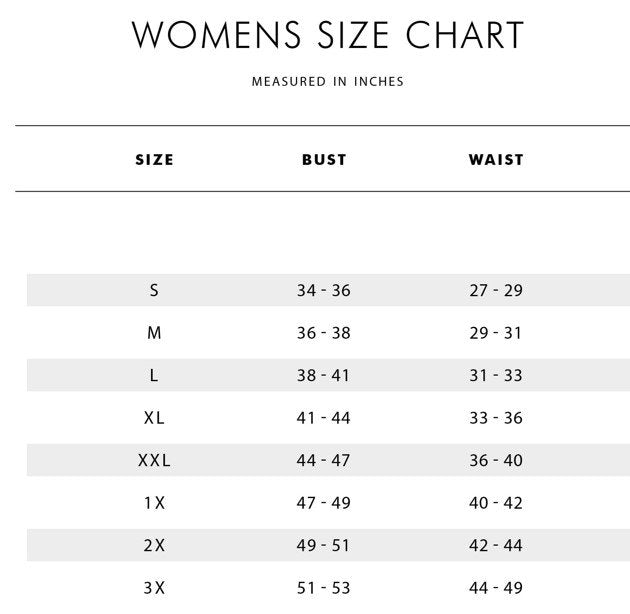Click the BUST column header
The height and width of the screenshot is (614, 630).
point(324,160)
